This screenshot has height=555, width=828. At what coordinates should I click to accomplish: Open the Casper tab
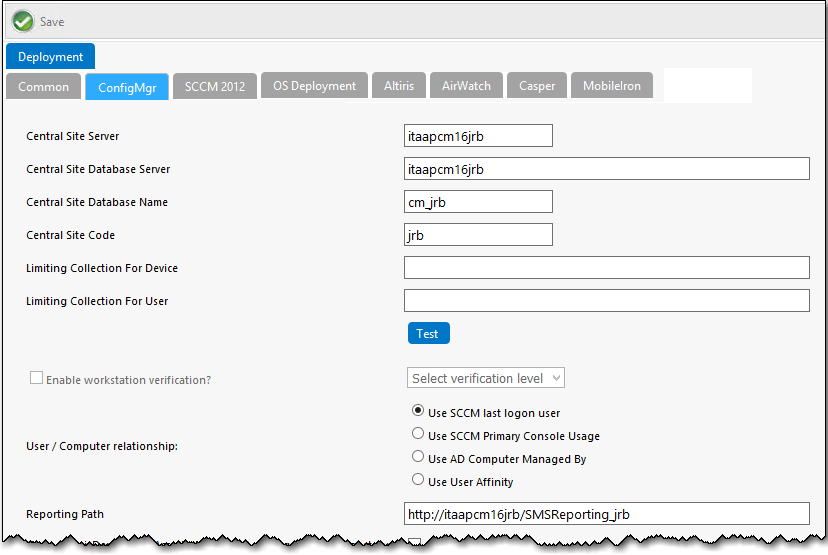(537, 86)
